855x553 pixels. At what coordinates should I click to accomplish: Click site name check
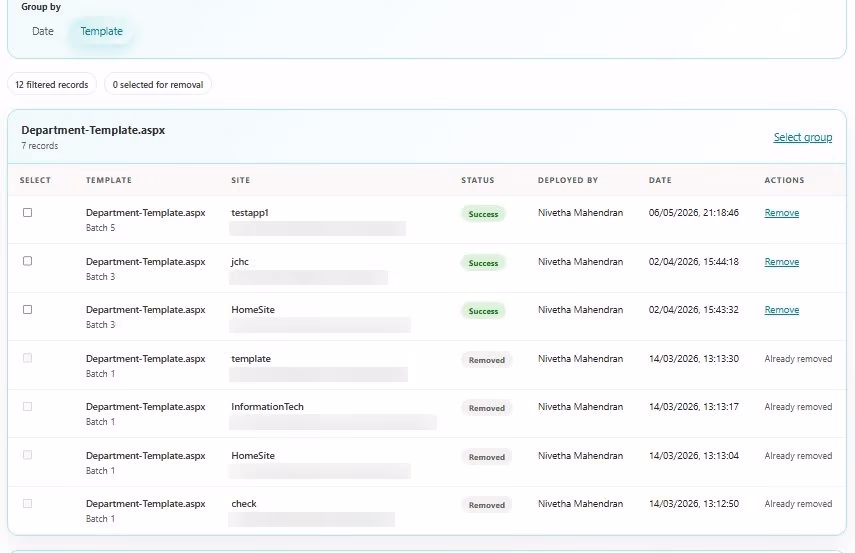point(244,504)
